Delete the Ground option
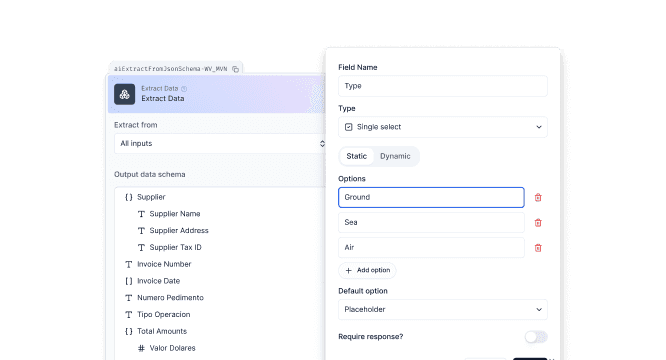Viewport: 666px width, 360px height. [x=538, y=197]
